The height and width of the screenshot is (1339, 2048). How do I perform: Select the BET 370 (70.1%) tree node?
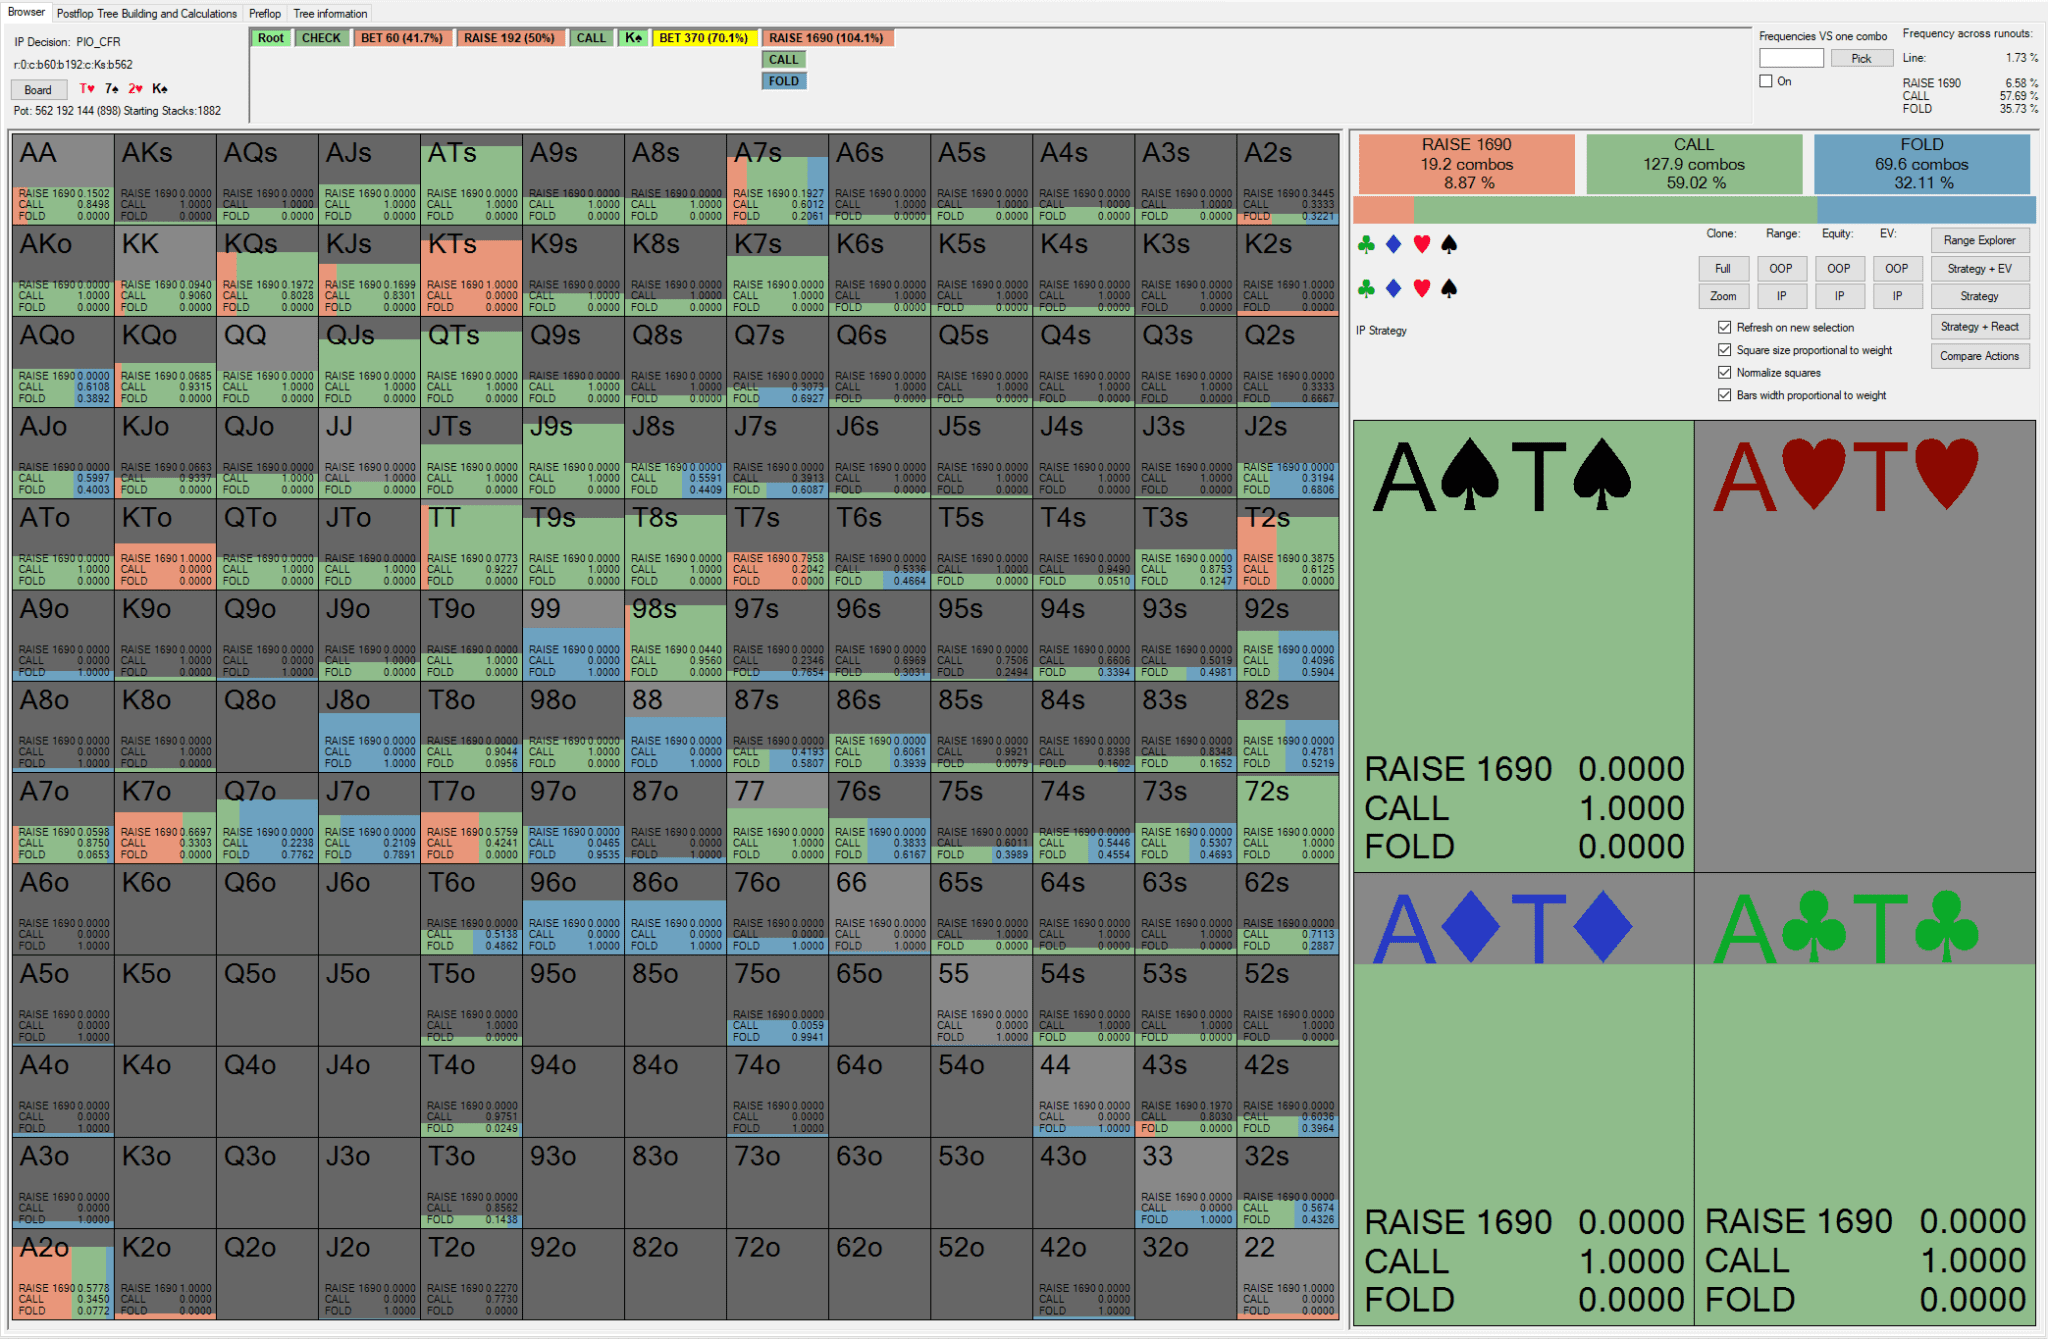click(x=703, y=38)
